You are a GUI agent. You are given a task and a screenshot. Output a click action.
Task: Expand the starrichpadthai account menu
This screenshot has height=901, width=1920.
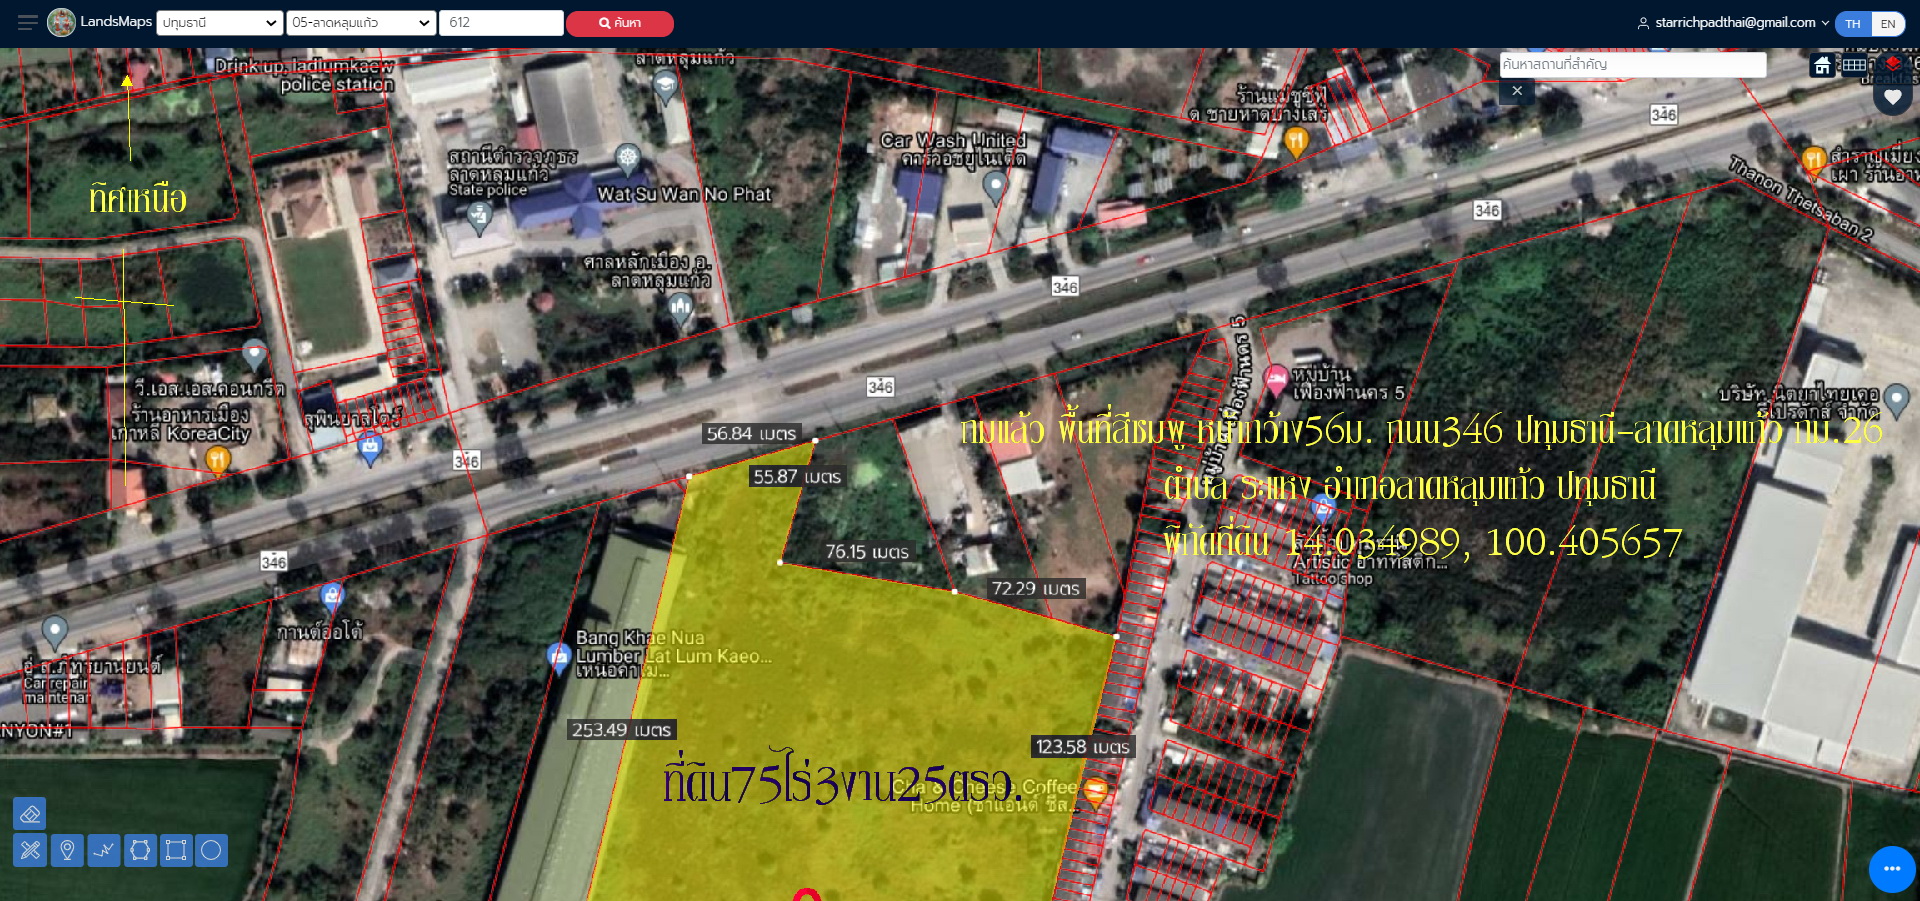tap(1733, 23)
